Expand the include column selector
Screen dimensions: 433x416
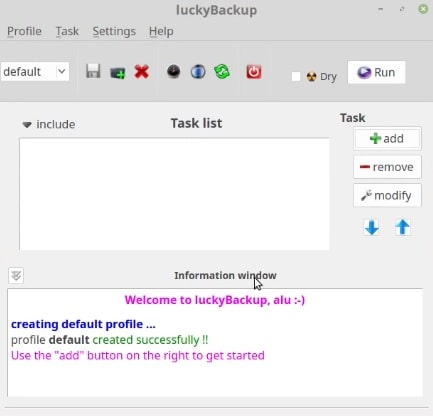[x=49, y=124]
